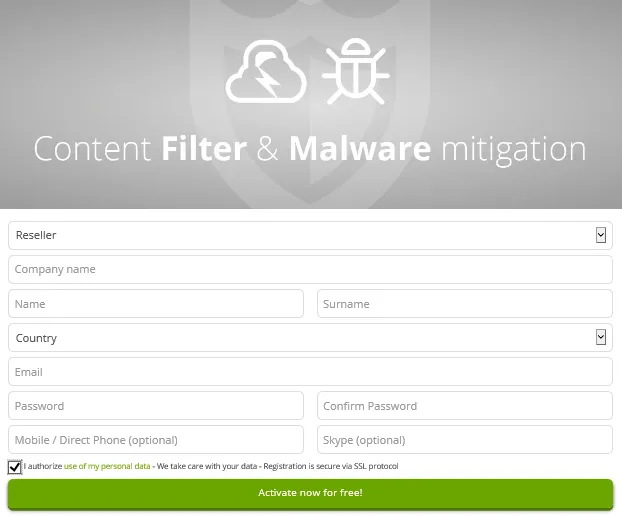Click the cloud lightning icon
622x516 pixels.
click(266, 72)
